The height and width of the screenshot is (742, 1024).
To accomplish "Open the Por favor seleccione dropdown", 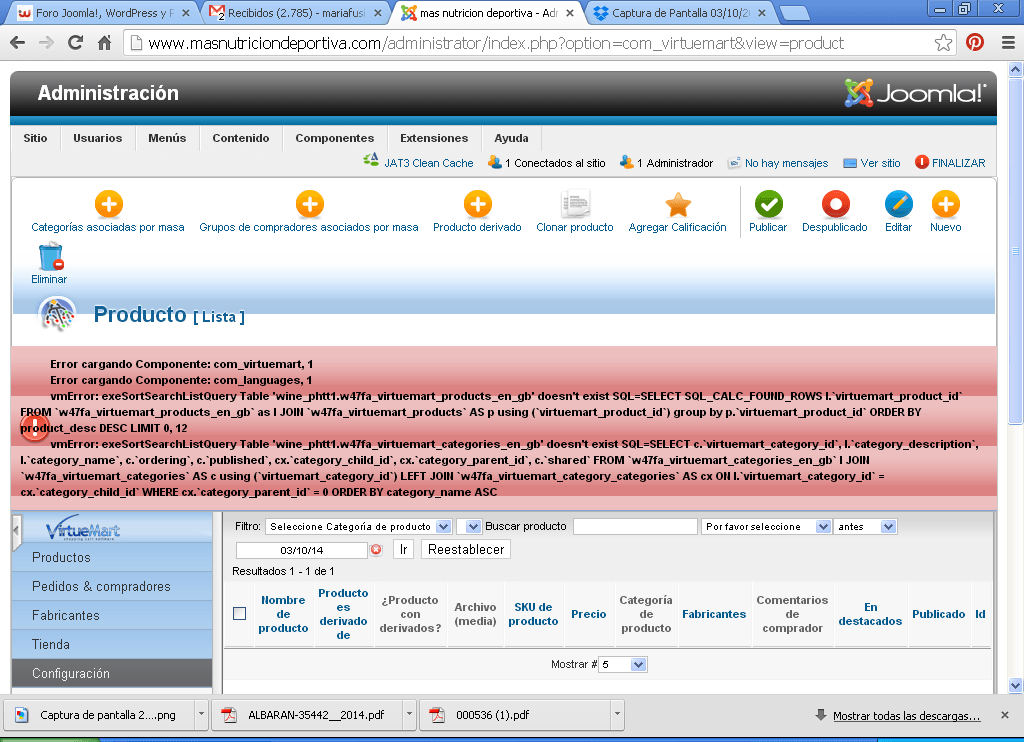I will [x=766, y=526].
